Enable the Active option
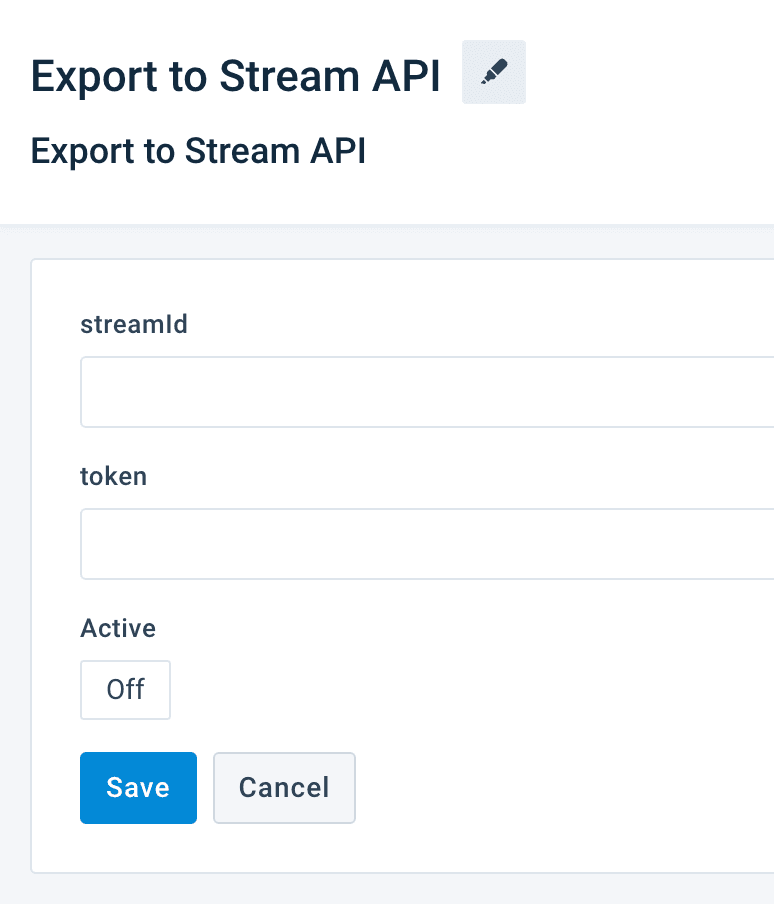Viewport: 774px width, 904px height. pos(126,690)
